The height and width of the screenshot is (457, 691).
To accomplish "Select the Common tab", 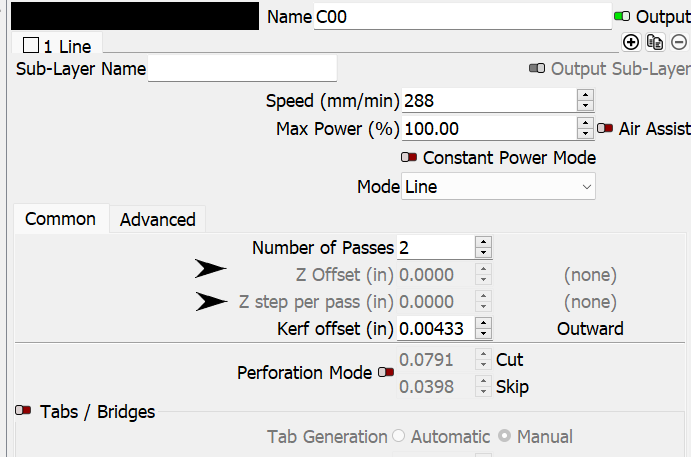I will point(60,219).
